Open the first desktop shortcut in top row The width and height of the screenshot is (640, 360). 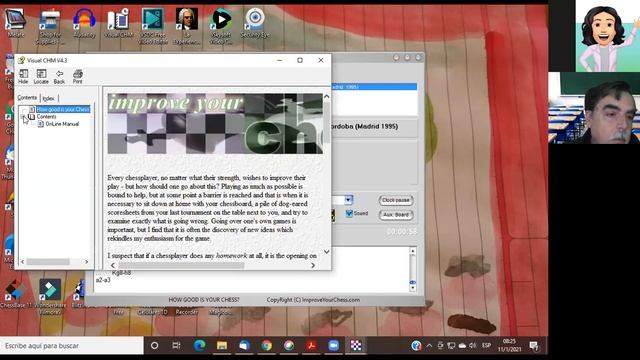[16, 24]
